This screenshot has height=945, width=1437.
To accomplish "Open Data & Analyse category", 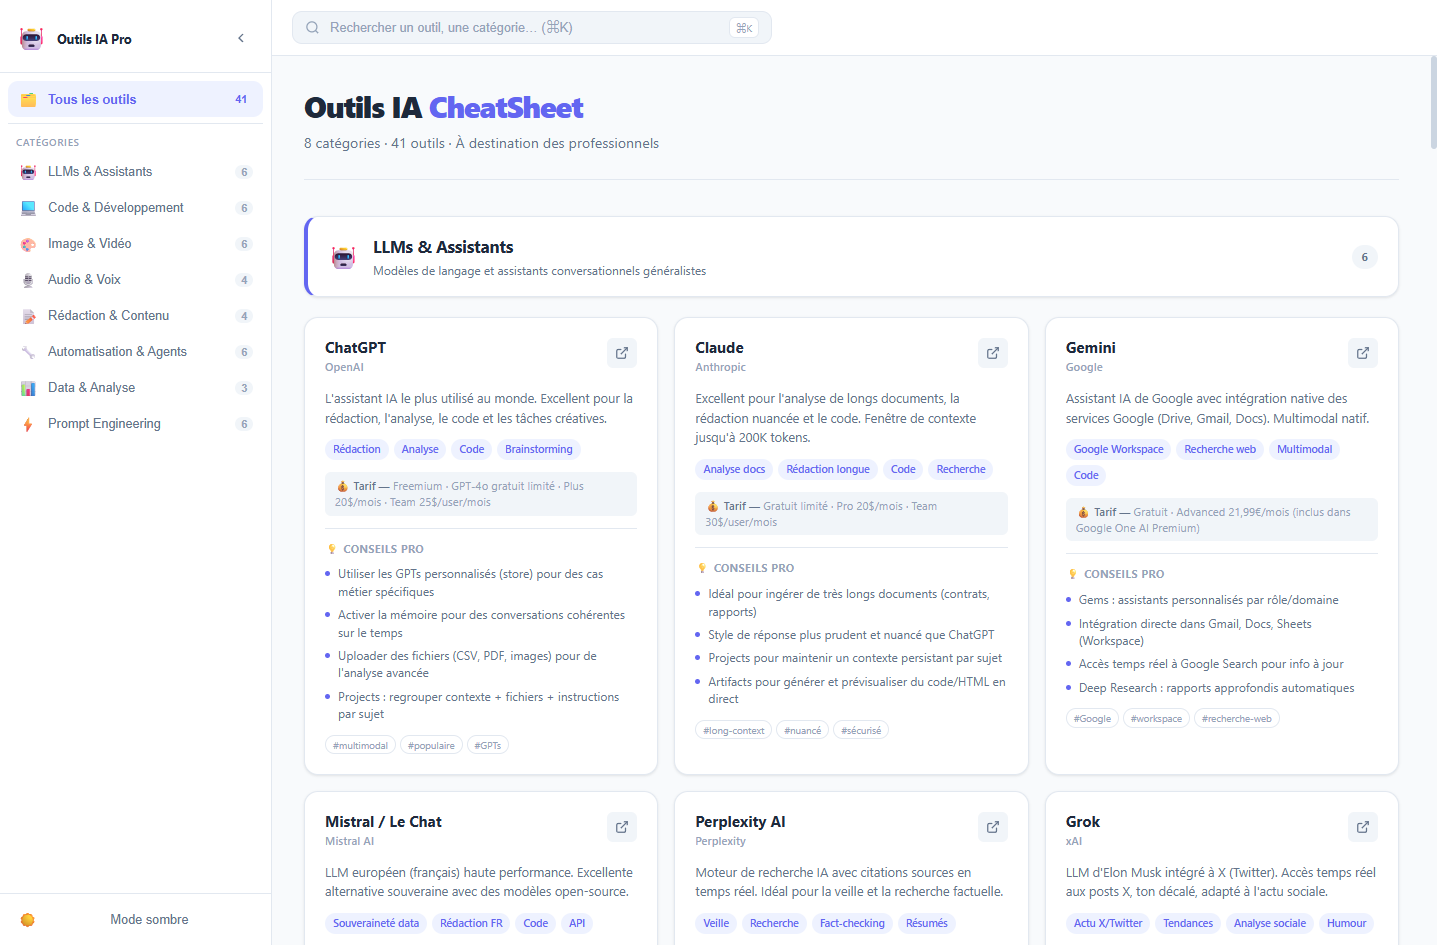I will pos(135,388).
